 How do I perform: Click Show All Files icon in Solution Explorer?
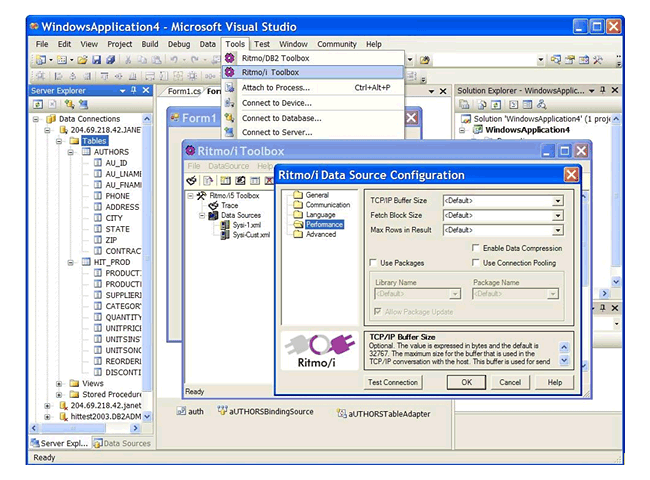click(x=482, y=104)
